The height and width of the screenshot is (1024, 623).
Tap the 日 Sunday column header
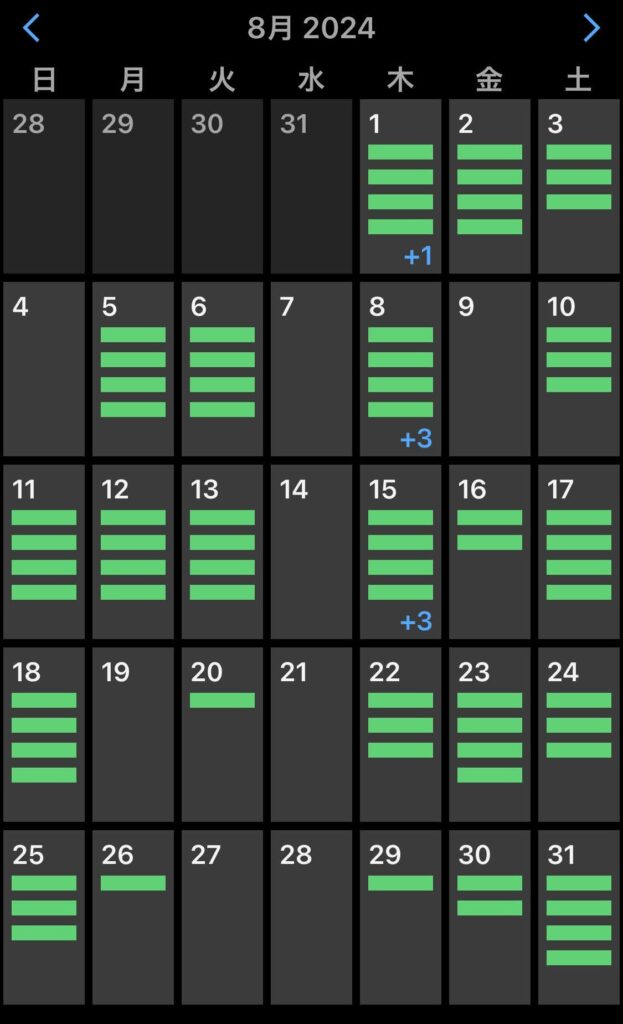(43, 80)
